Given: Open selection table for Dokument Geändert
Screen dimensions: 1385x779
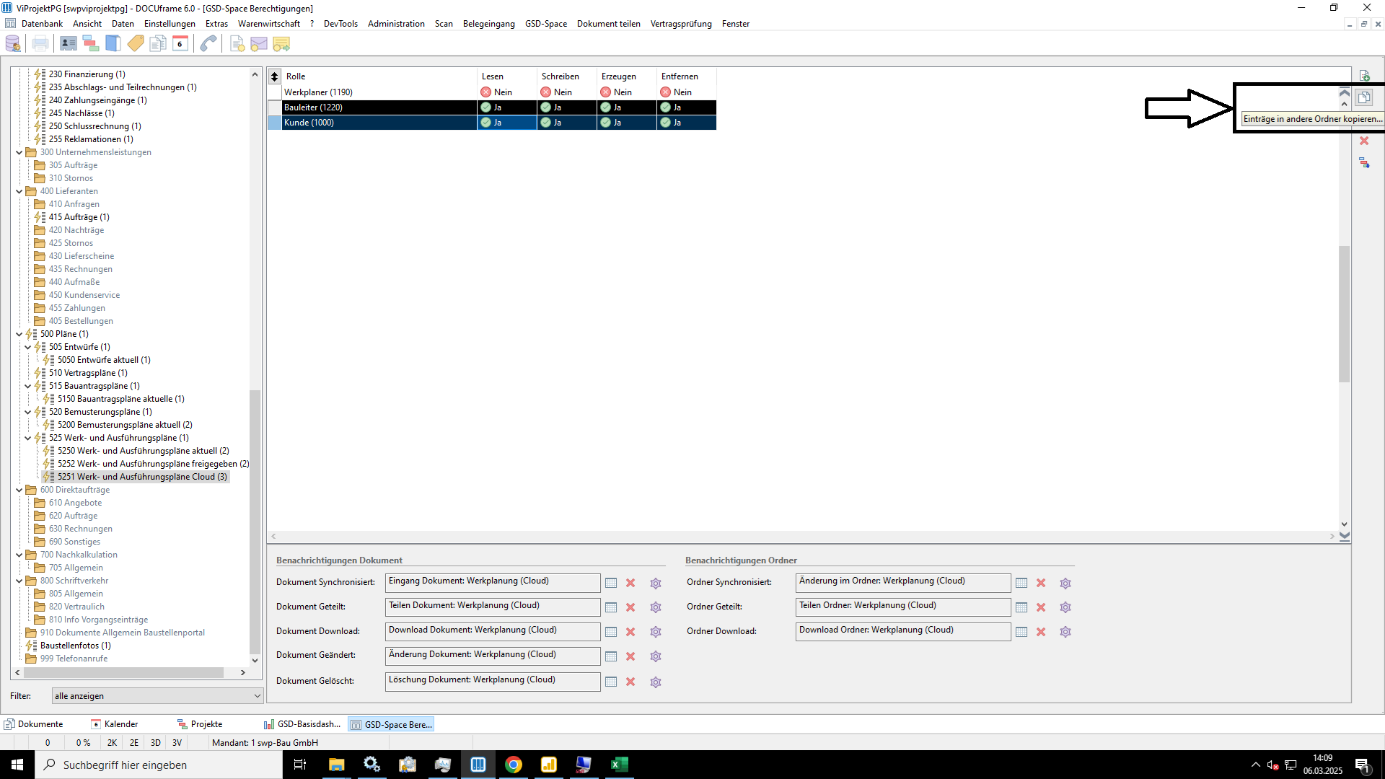Looking at the screenshot, I should point(611,657).
